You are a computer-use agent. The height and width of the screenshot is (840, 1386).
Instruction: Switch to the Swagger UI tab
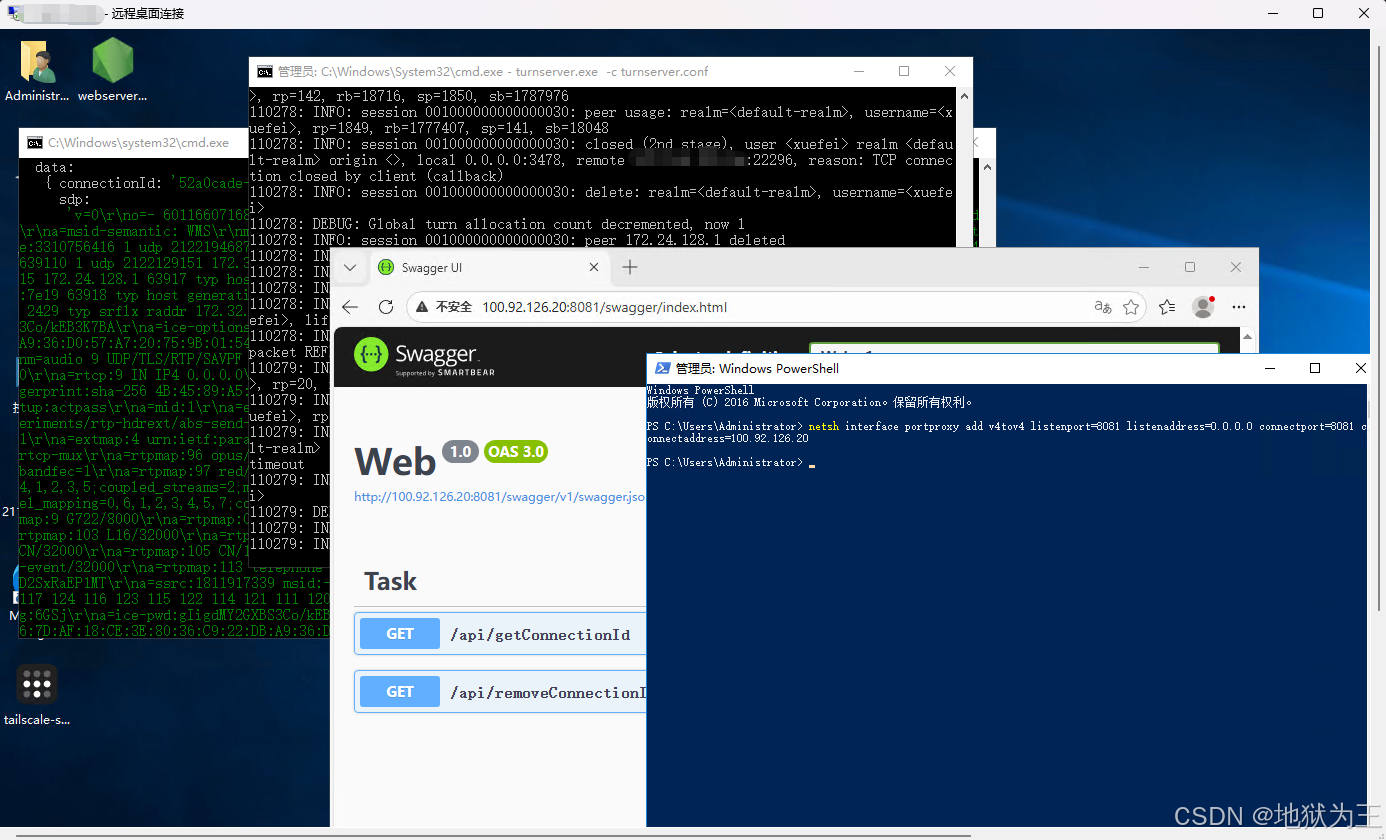click(x=488, y=267)
